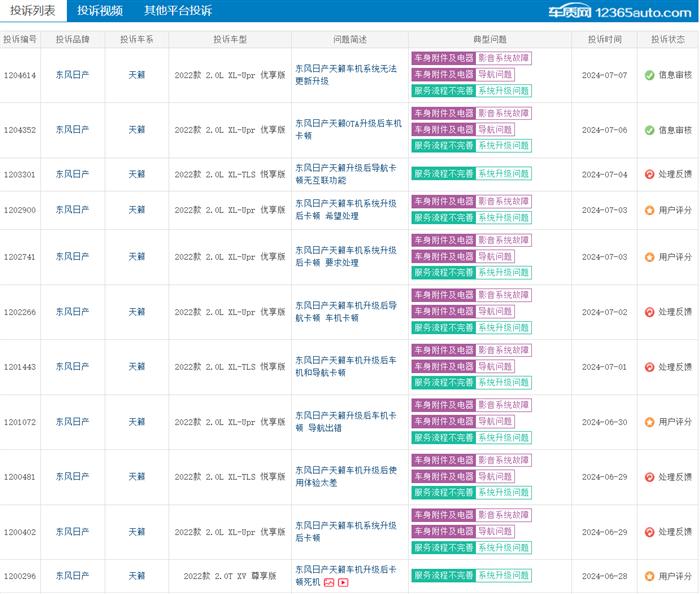Click red status icon for complaint 1200481
The image size is (700, 594).
click(x=650, y=477)
